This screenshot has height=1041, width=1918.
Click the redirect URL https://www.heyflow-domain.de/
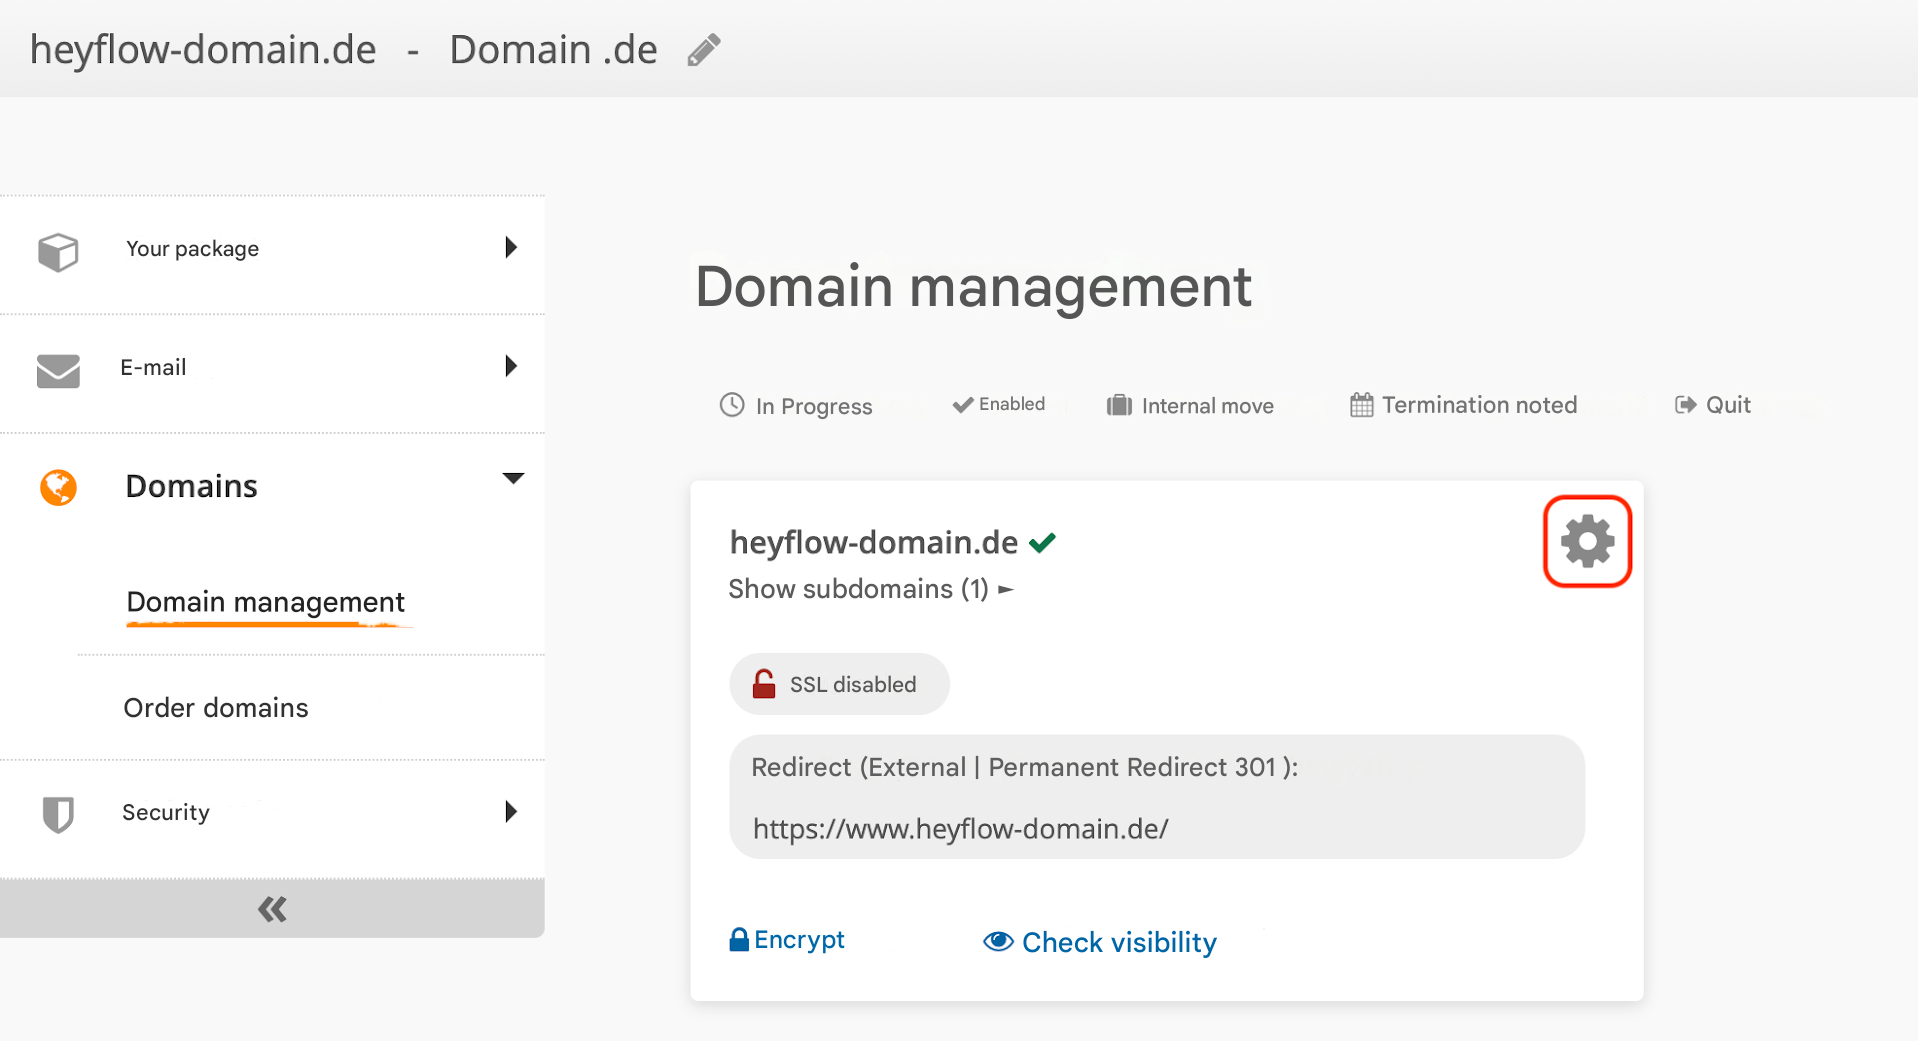960,829
